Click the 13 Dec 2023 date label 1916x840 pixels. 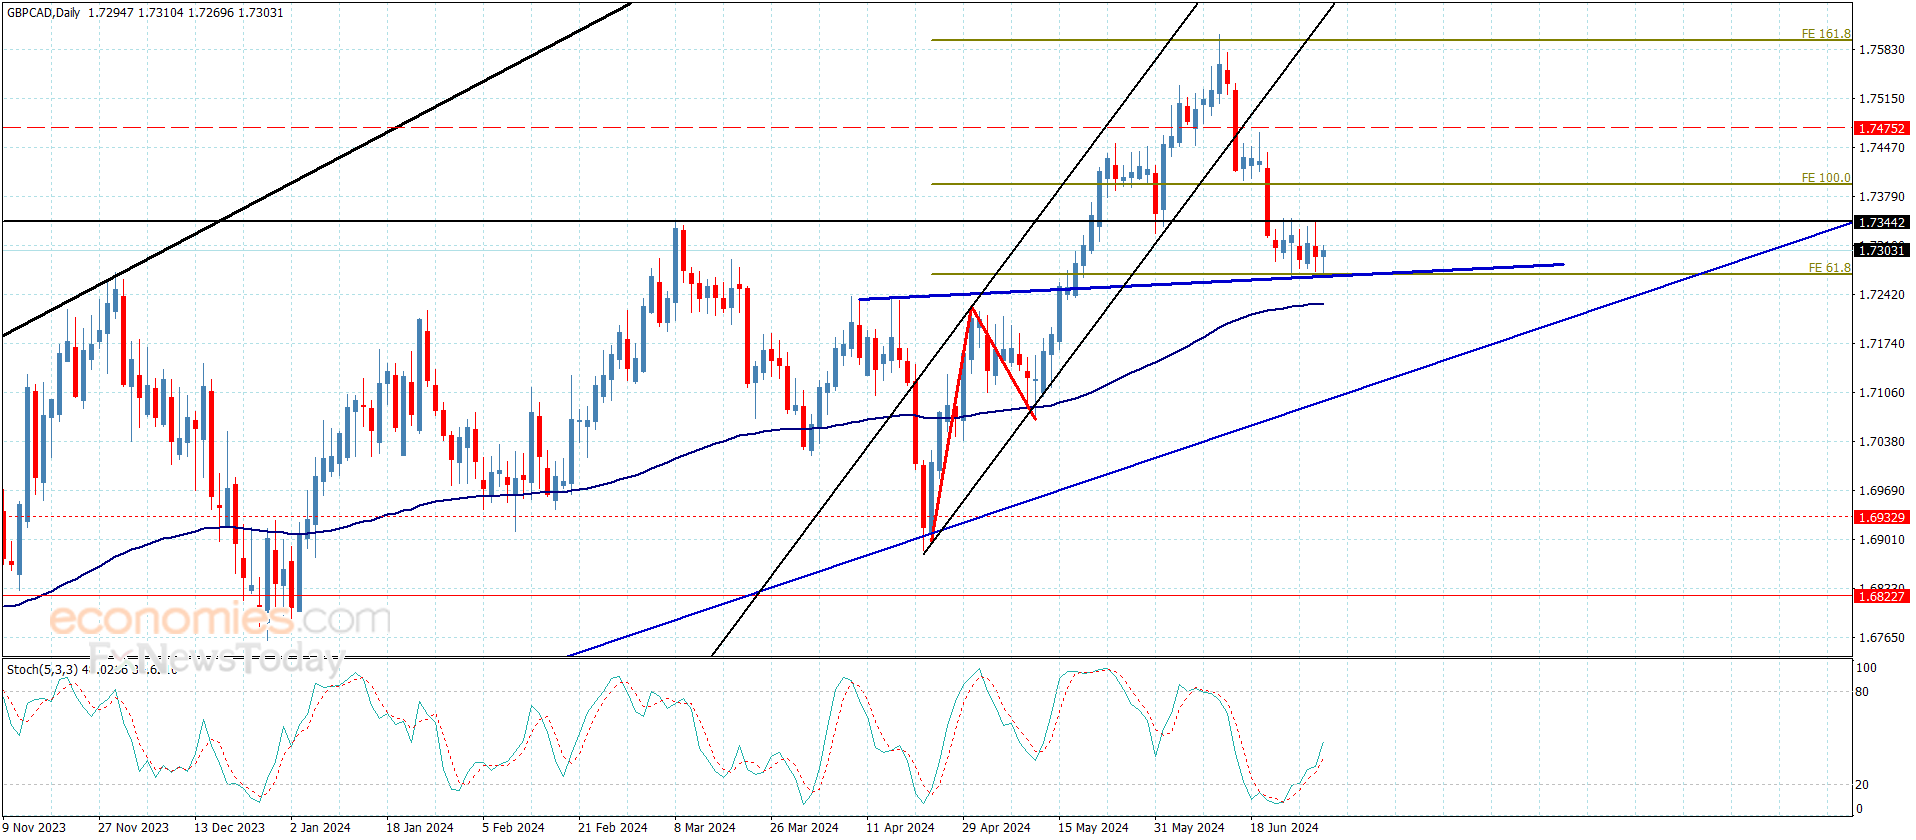[x=229, y=827]
